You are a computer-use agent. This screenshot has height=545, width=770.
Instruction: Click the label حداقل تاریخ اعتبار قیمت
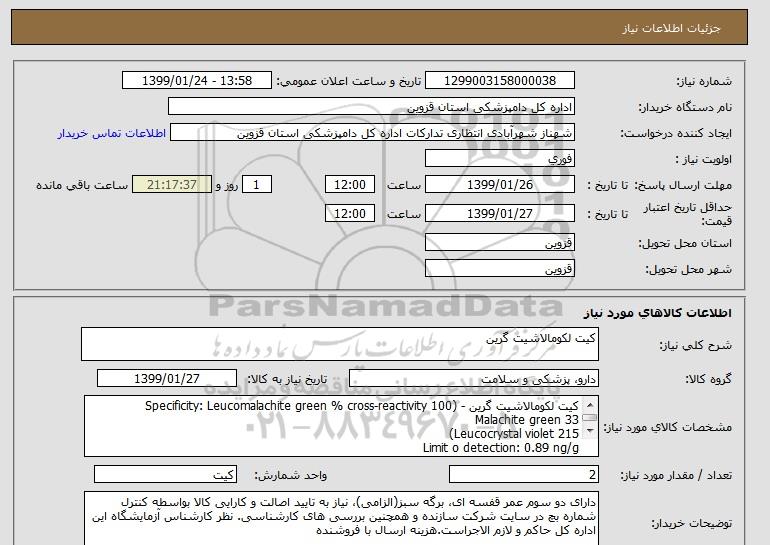[688, 214]
